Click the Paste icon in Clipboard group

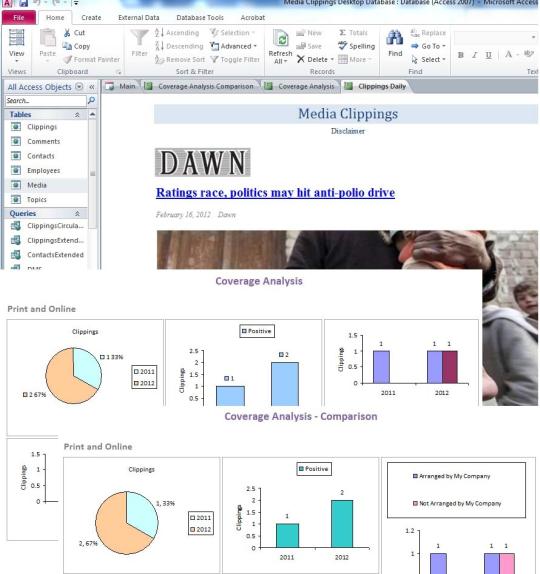point(48,38)
